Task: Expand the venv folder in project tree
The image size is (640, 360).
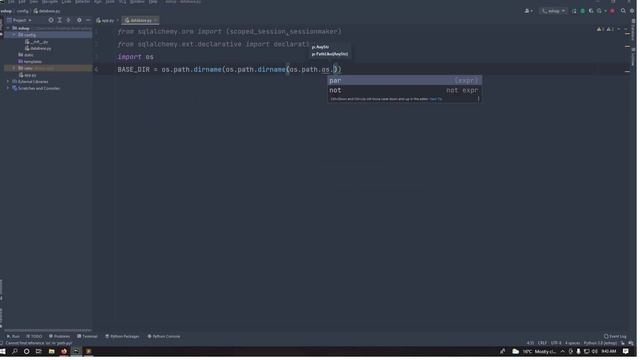Action: (x=14, y=68)
